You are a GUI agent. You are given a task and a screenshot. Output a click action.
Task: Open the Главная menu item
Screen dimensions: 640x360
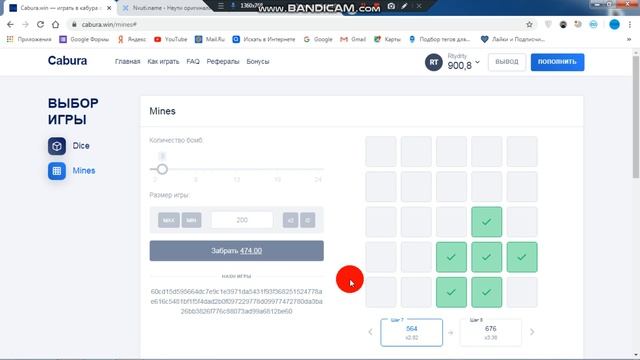click(x=127, y=62)
